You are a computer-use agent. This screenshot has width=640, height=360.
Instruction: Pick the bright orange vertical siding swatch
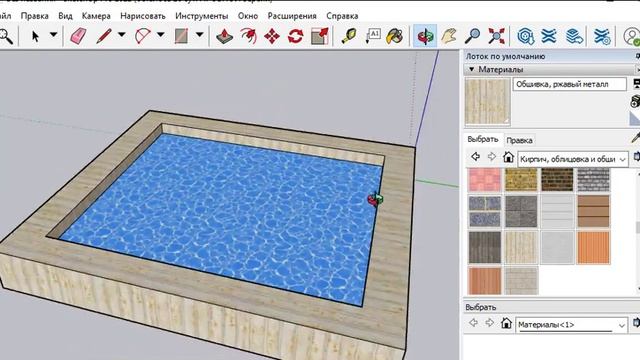coord(593,247)
